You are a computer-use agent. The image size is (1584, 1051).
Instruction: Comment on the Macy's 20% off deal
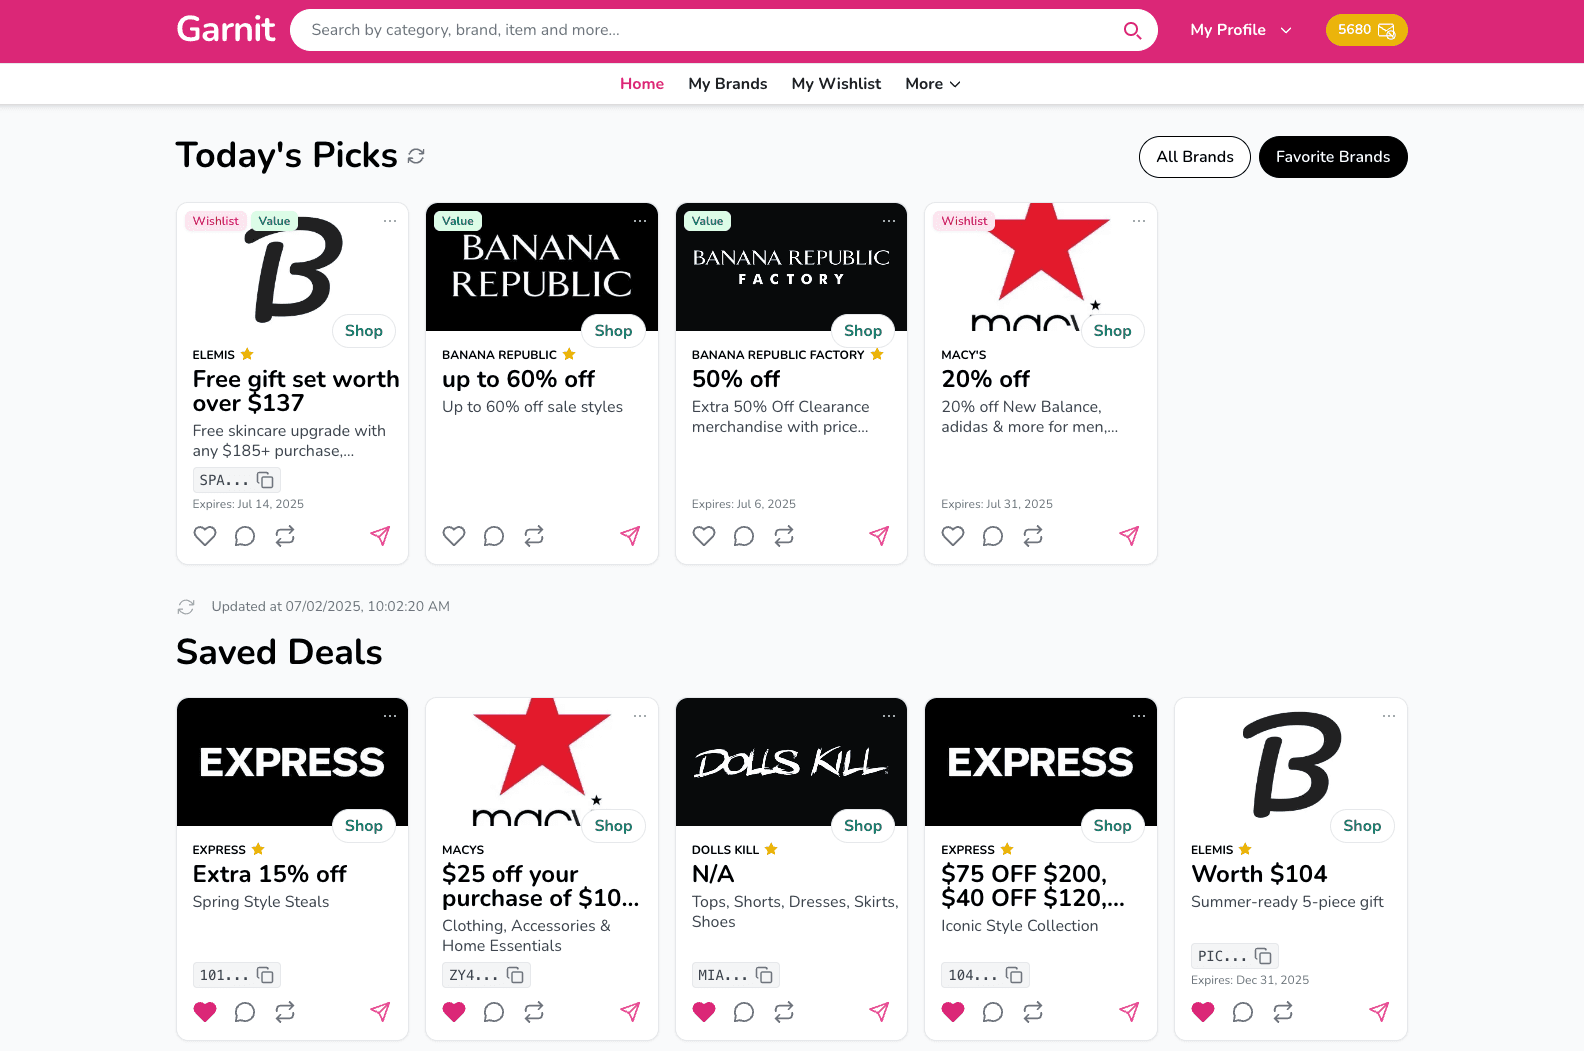click(993, 536)
